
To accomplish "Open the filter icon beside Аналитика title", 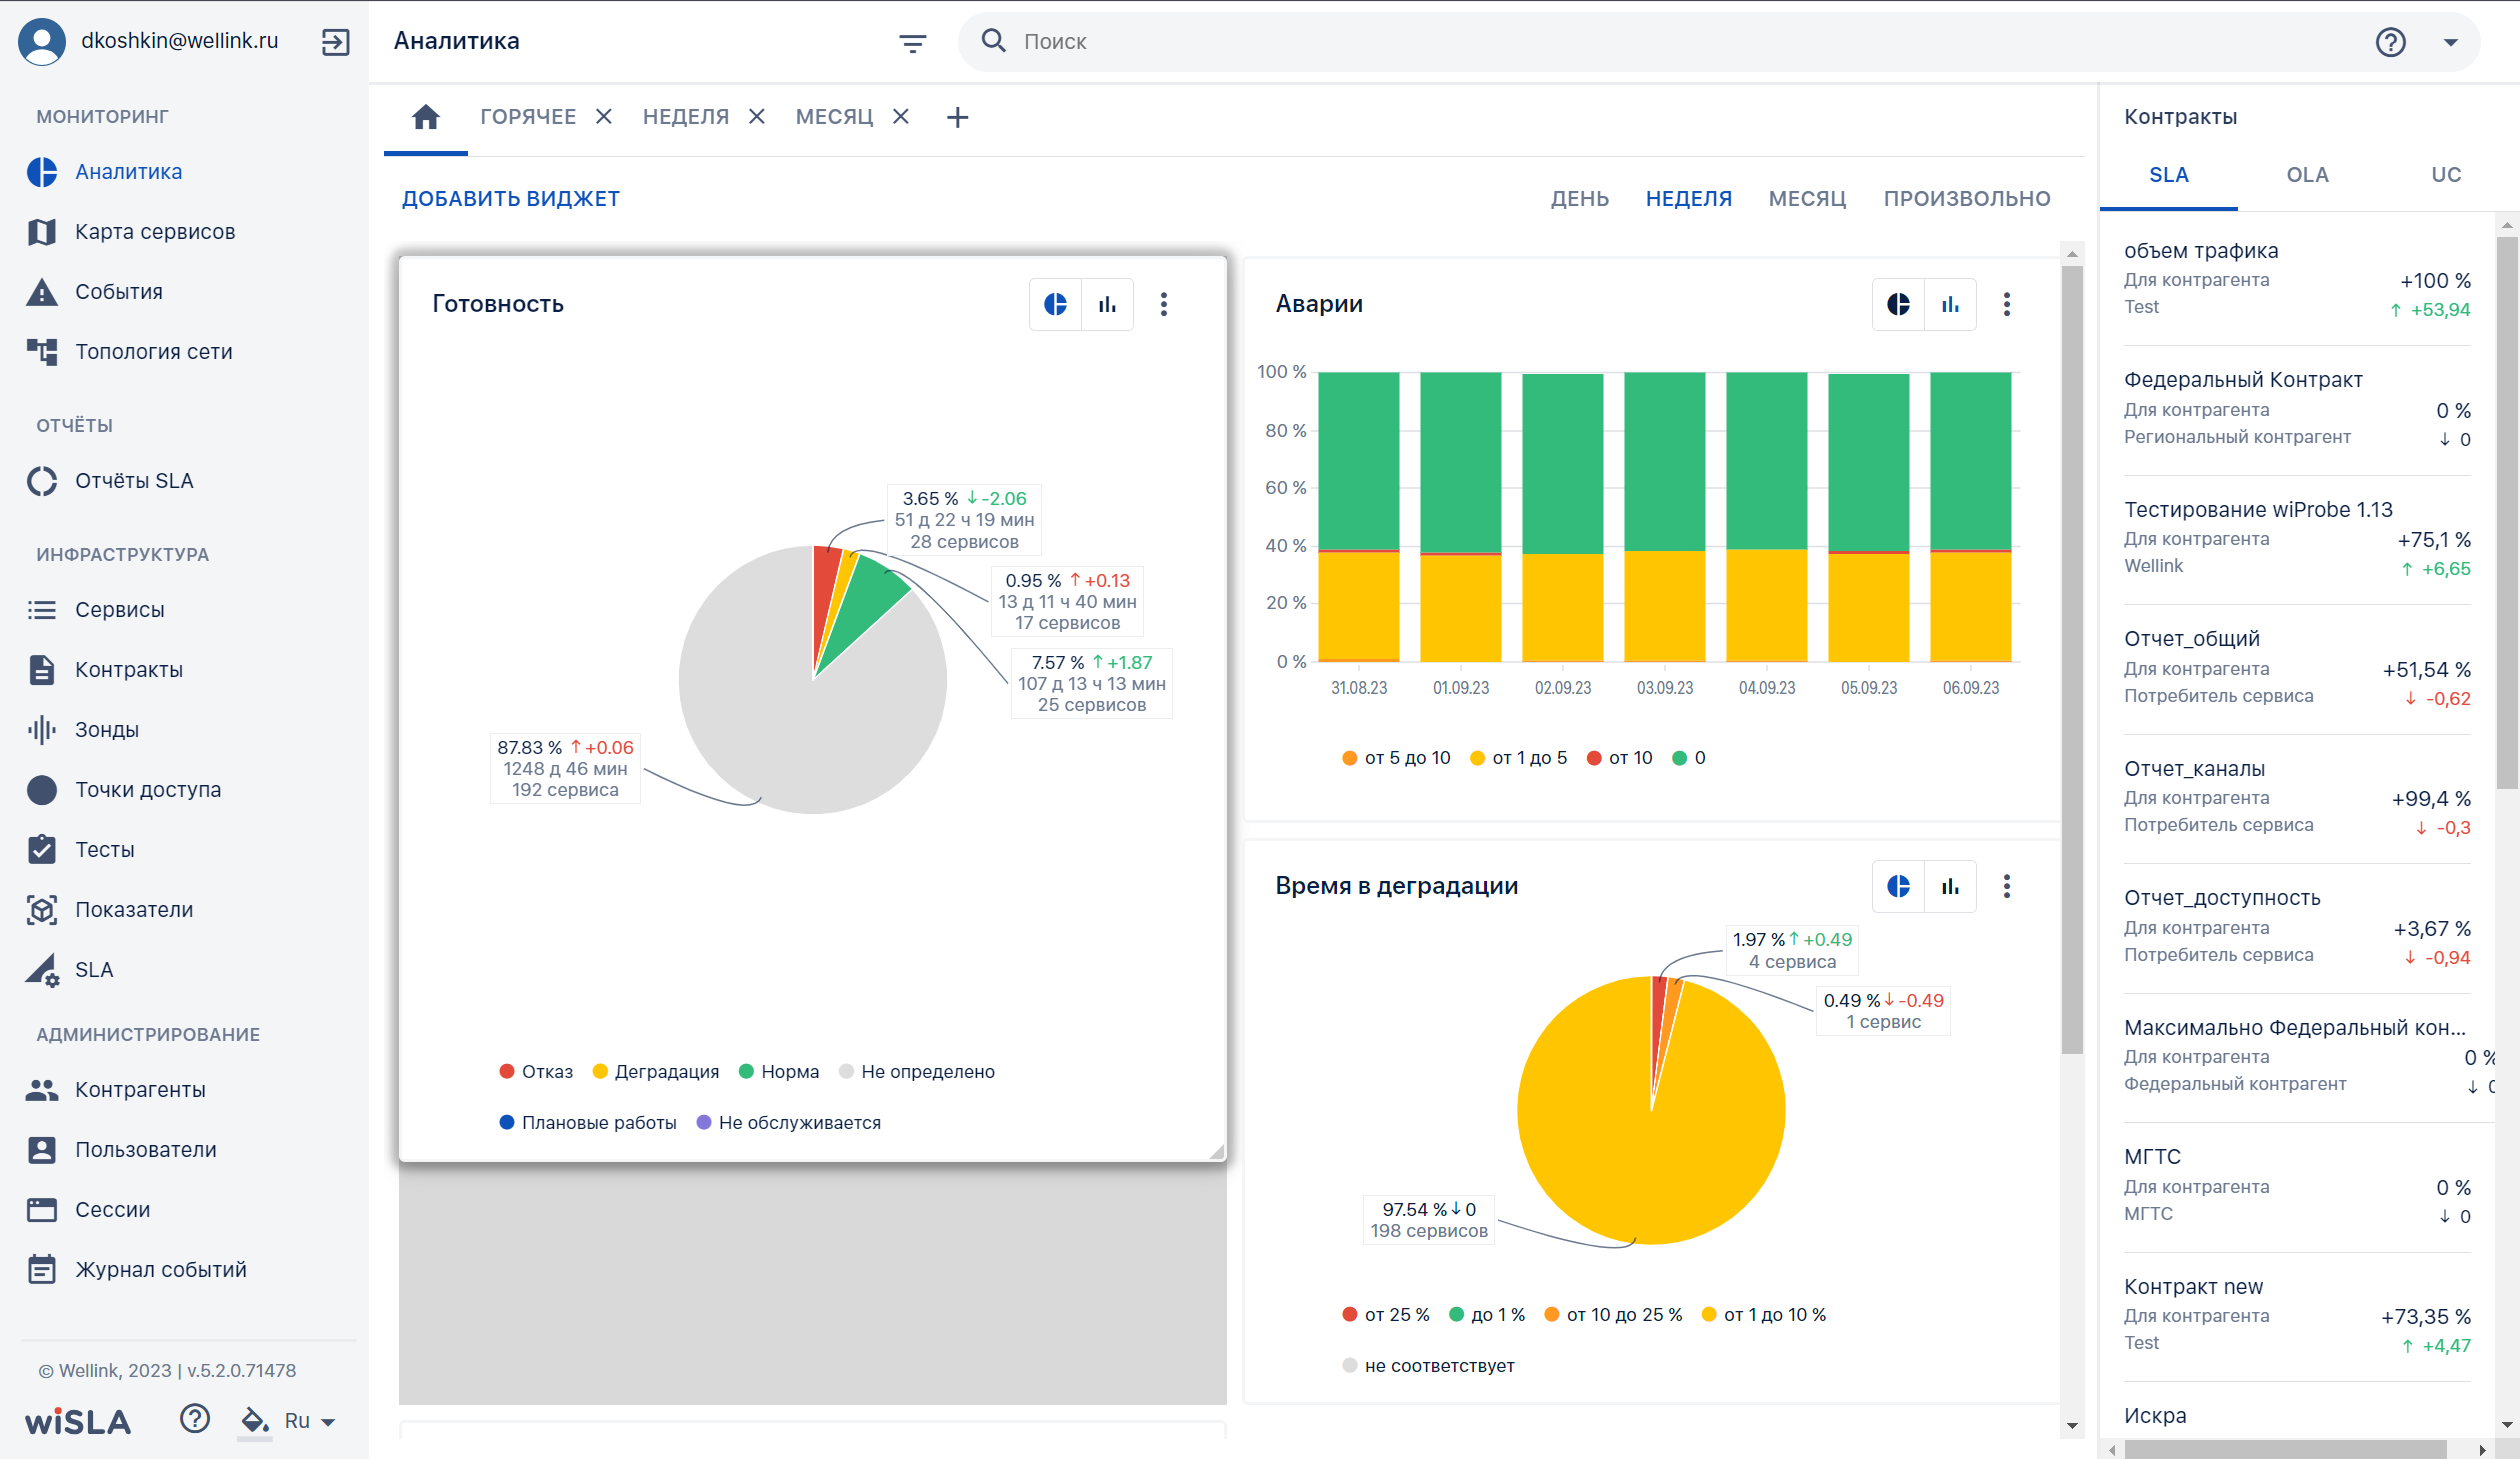I will coord(912,43).
